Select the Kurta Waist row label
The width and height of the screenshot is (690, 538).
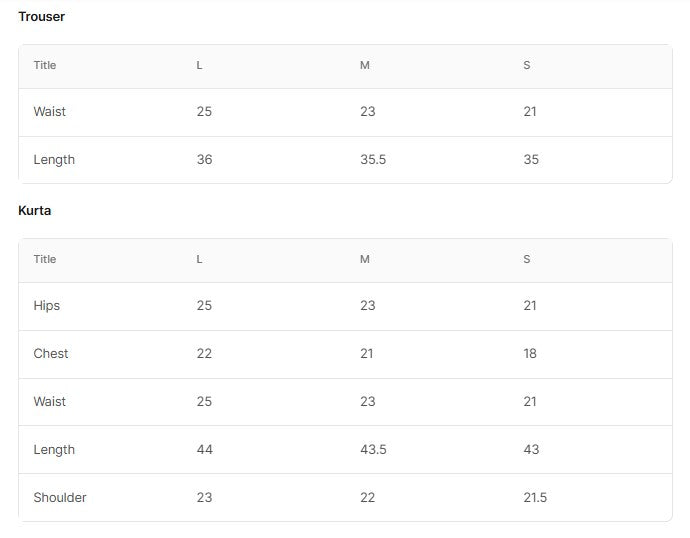pyautogui.click(x=50, y=402)
